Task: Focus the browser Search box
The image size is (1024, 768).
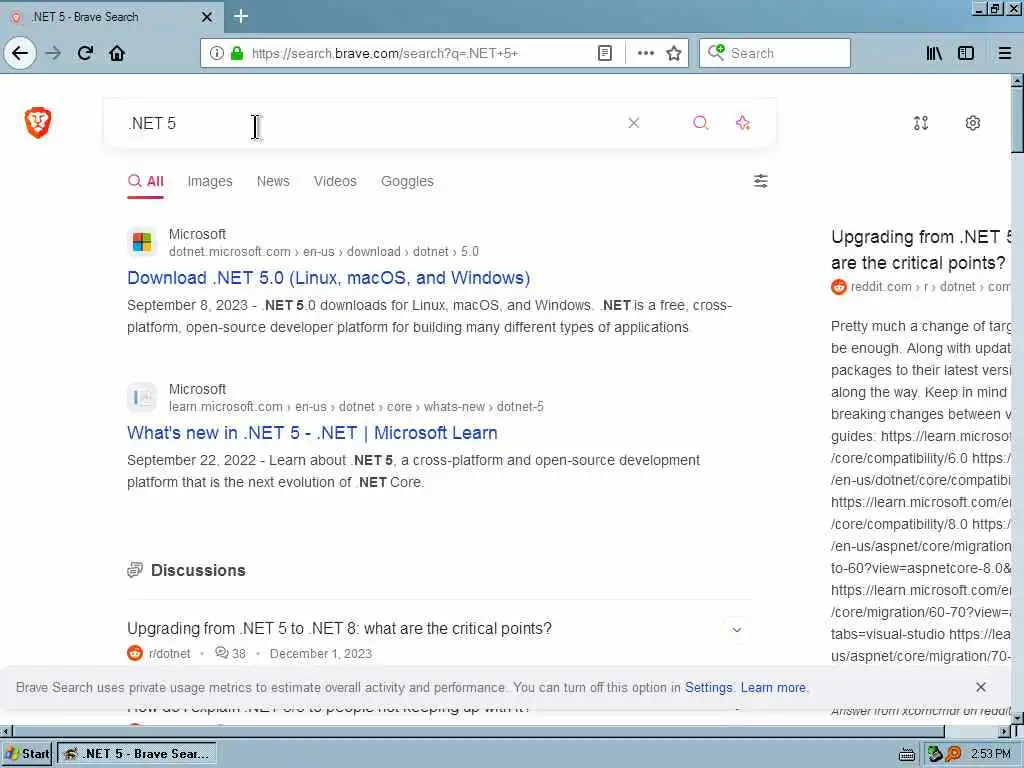Action: [775, 53]
